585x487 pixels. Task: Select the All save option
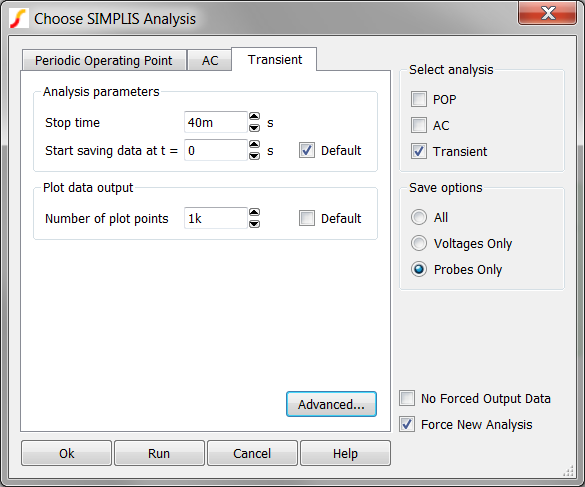[419, 217]
